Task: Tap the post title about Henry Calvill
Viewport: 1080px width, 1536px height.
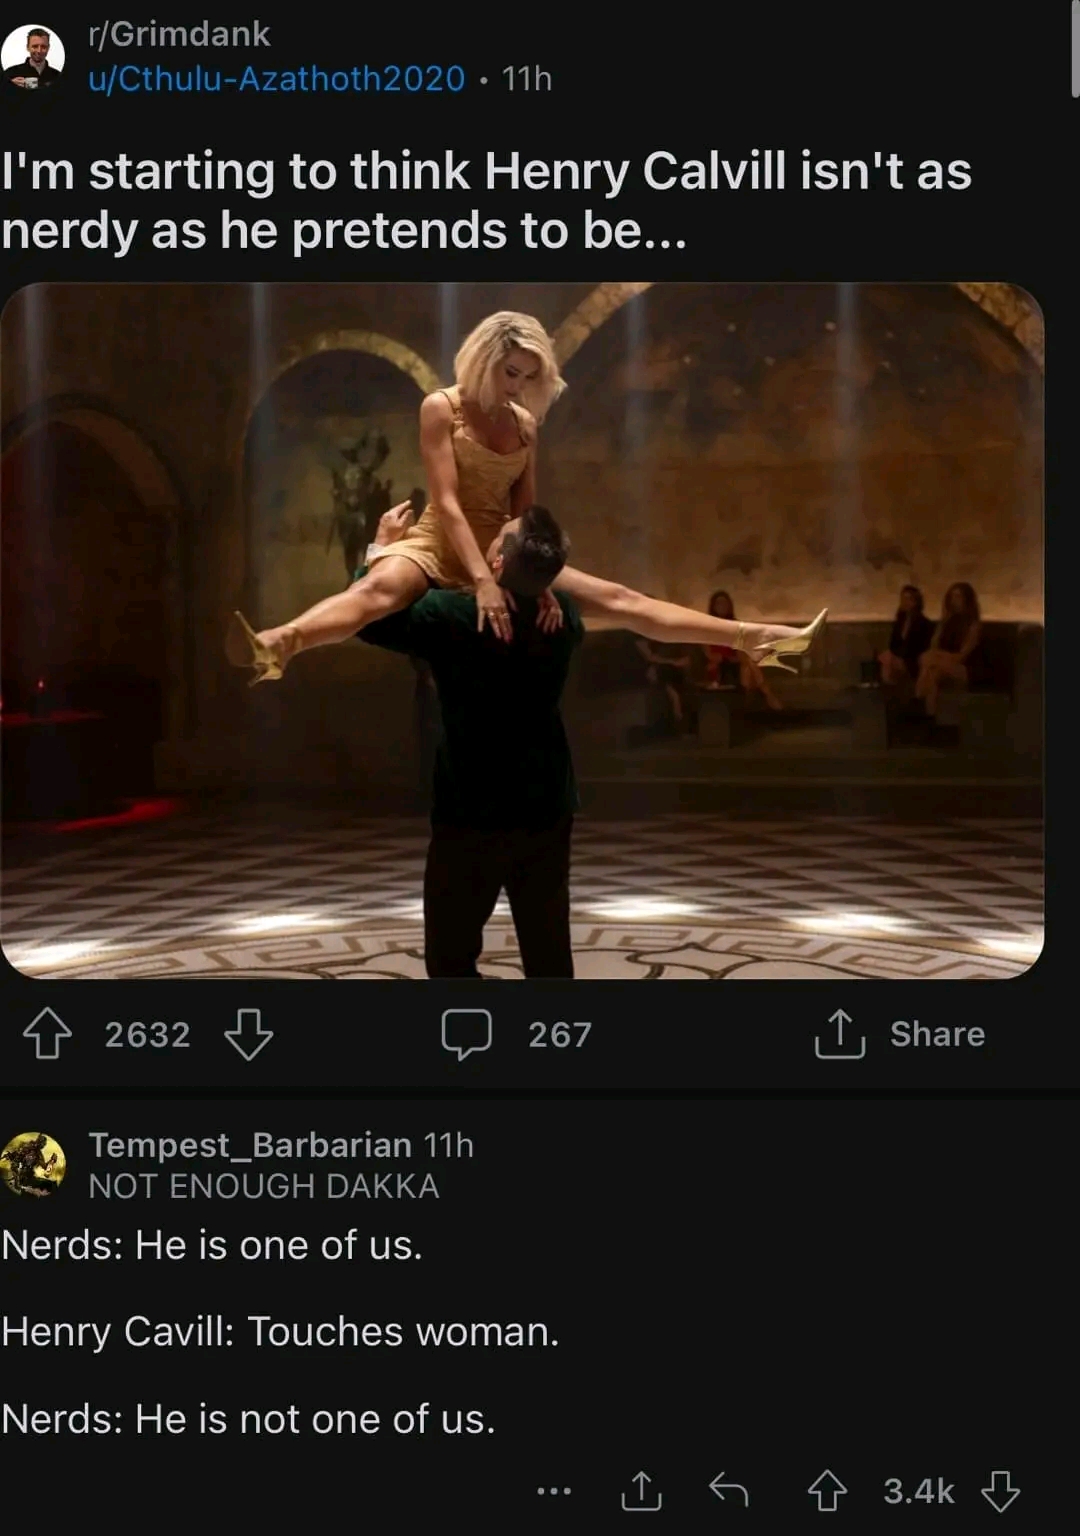Action: [x=487, y=200]
